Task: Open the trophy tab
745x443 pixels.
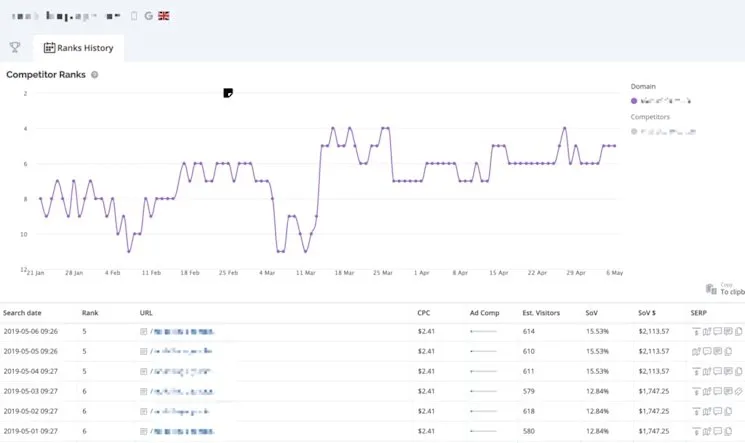Action: click(15, 47)
